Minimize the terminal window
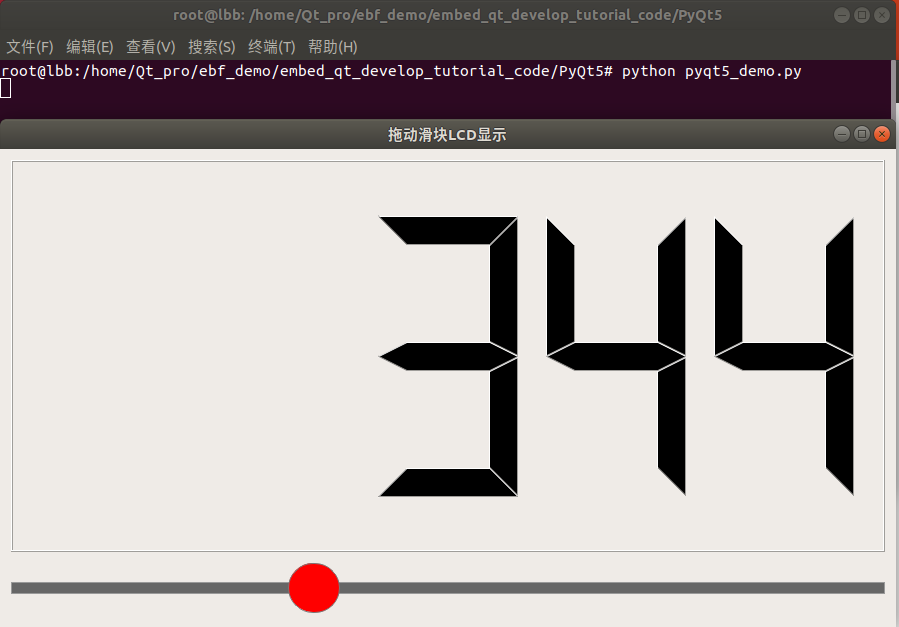 (x=842, y=15)
